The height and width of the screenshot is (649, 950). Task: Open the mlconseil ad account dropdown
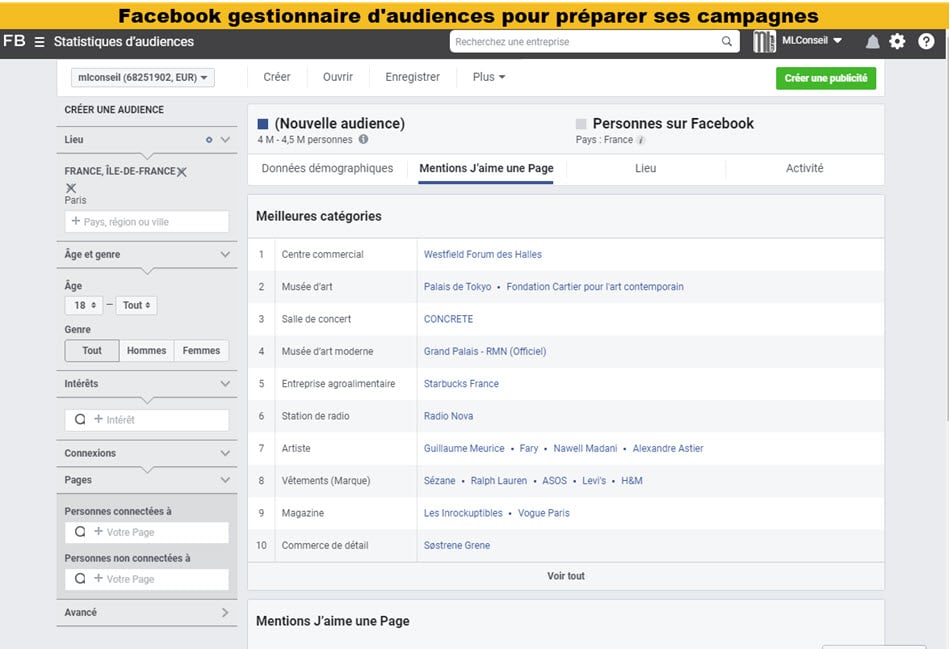143,78
